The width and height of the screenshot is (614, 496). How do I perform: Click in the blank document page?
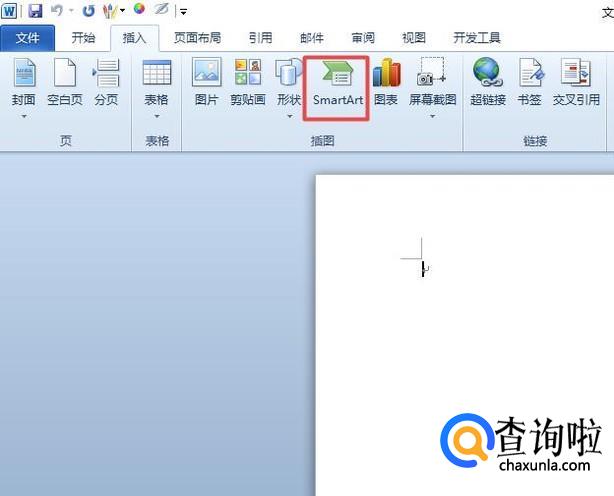465,335
